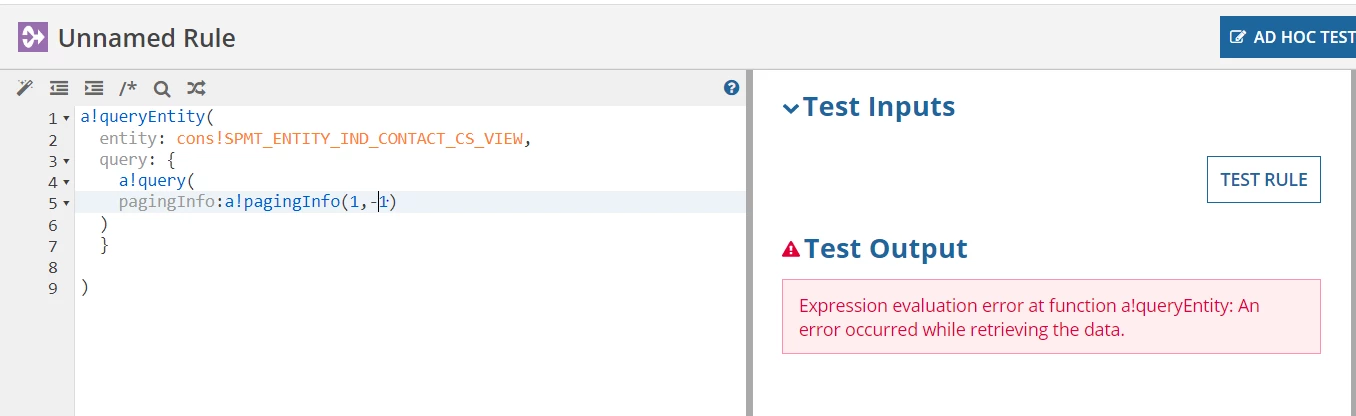The width and height of the screenshot is (1356, 416).
Task: Click the TEST RULE button
Action: coord(1264,180)
